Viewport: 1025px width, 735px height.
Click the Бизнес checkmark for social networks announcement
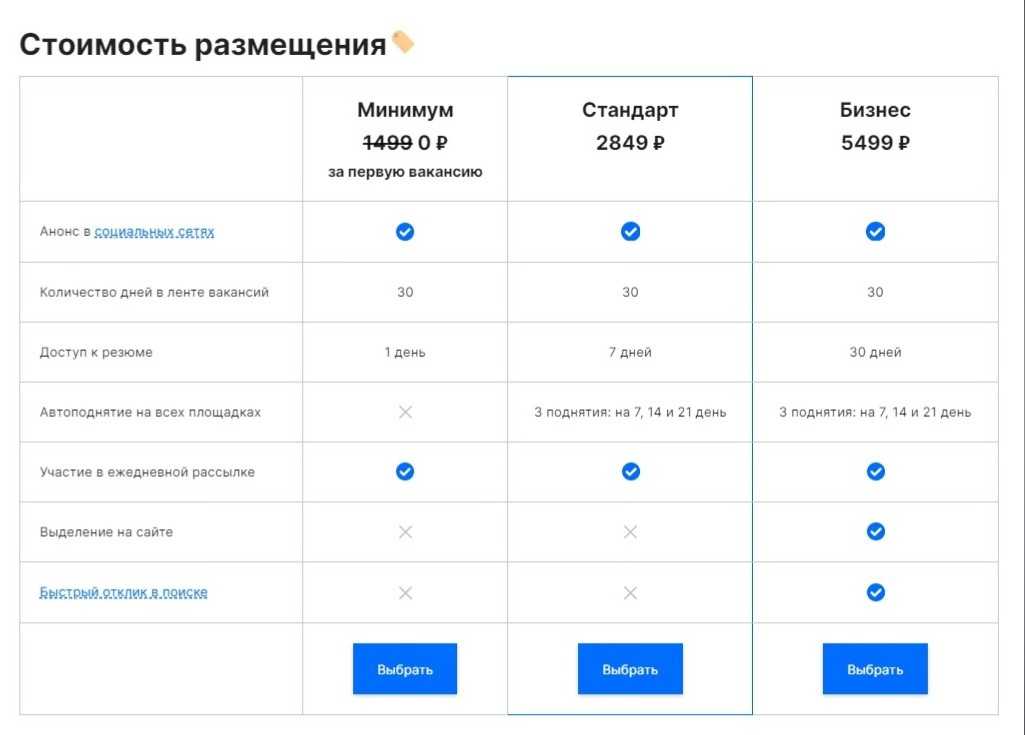[875, 232]
